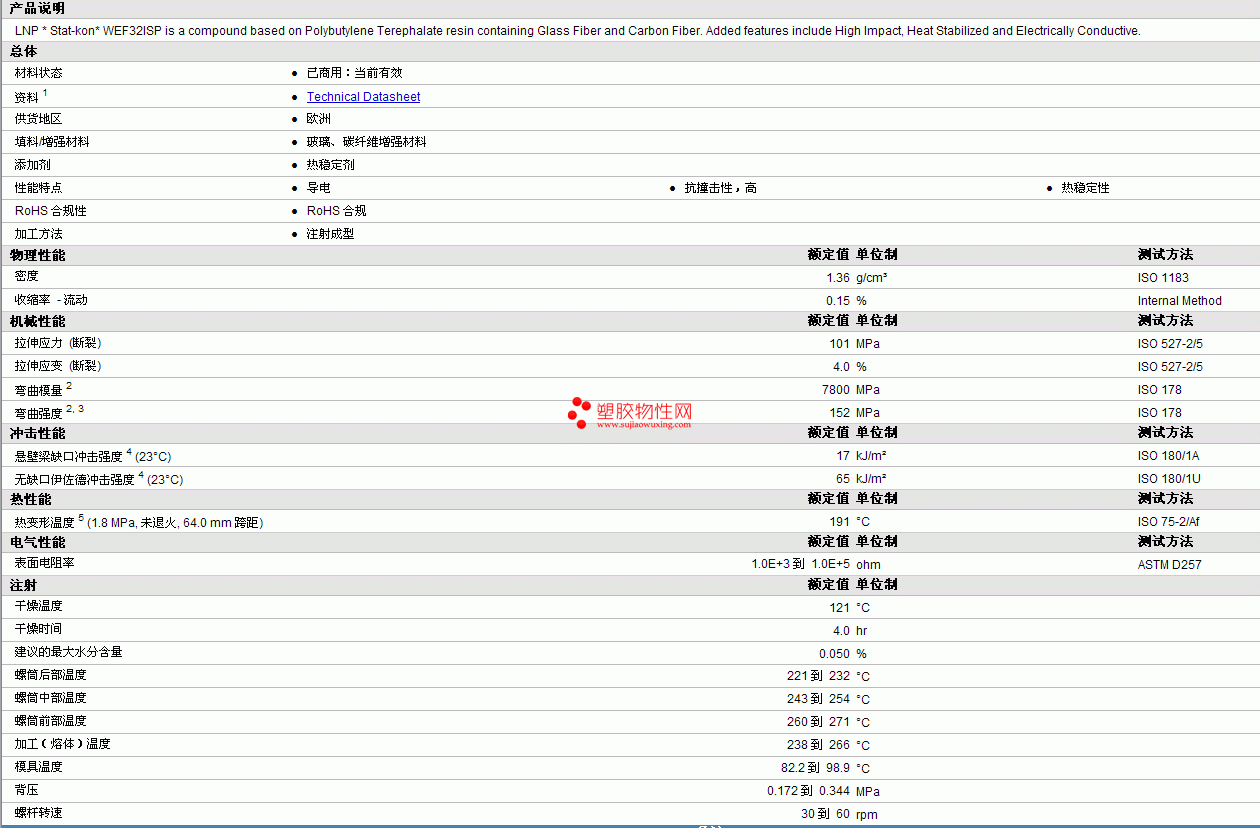
Task: Click the 热性能 section header
Action: pos(30,499)
